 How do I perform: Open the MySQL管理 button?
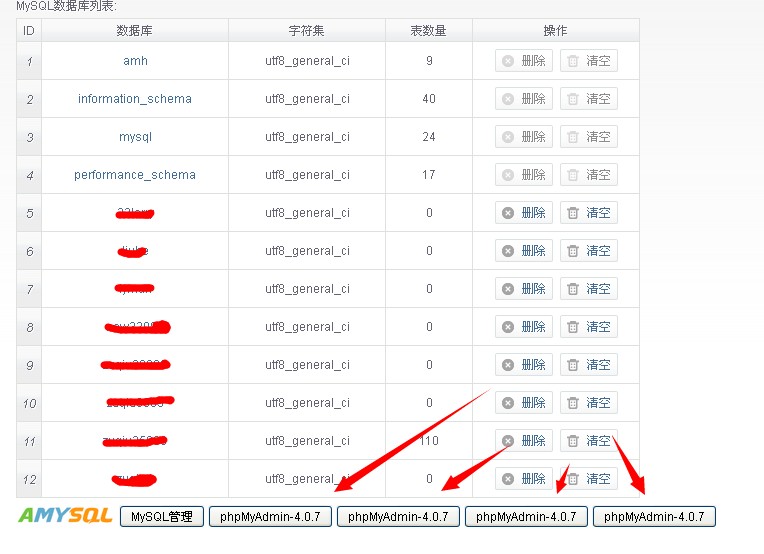162,517
